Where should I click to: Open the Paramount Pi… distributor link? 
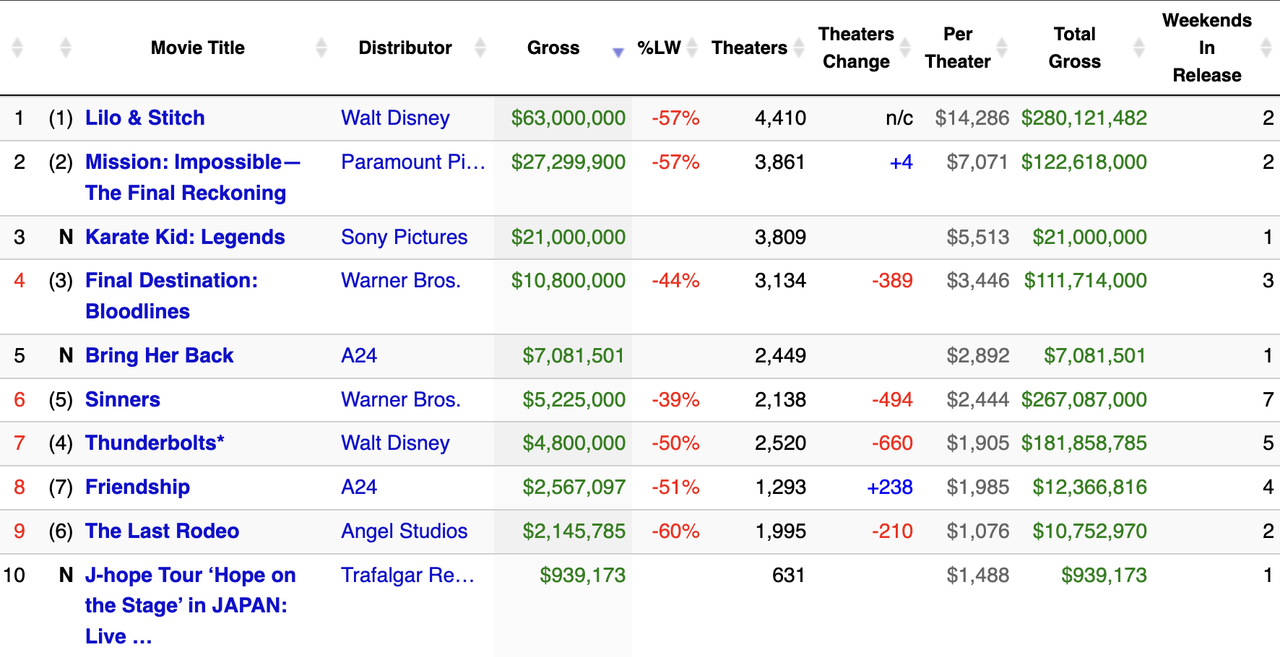(x=413, y=162)
